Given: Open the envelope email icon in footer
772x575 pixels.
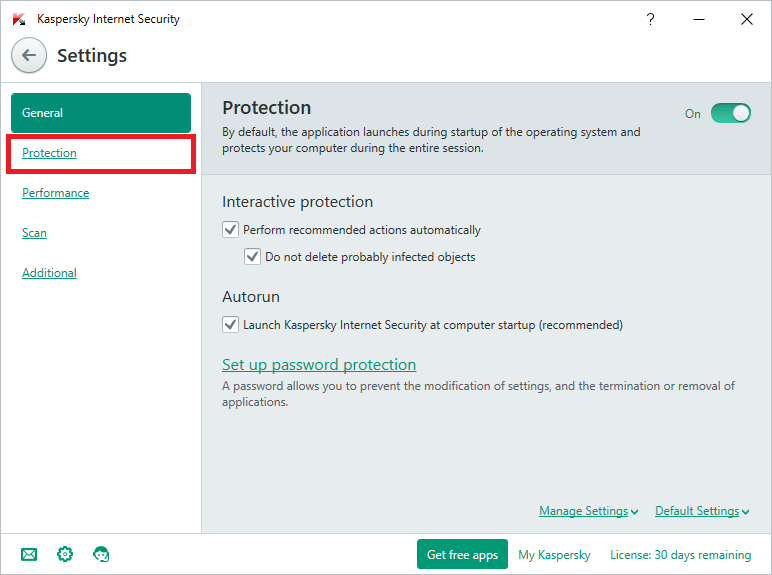Looking at the screenshot, I should coord(29,554).
